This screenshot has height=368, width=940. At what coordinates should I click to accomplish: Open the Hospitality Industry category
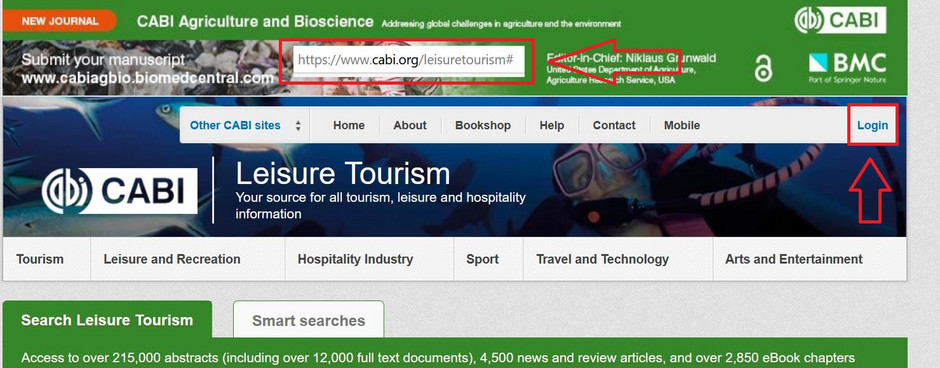369,259
